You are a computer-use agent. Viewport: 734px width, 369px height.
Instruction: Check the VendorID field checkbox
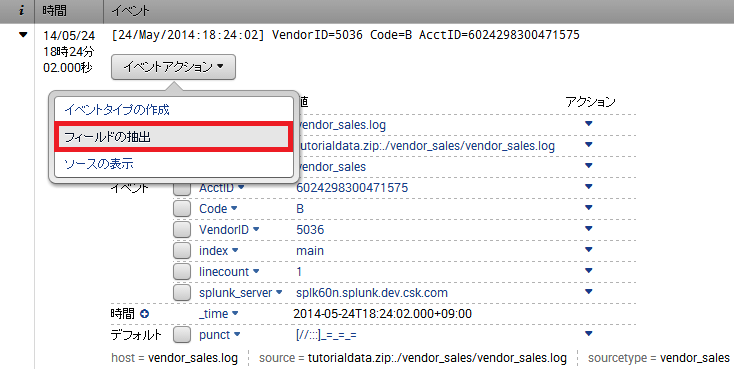click(182, 229)
